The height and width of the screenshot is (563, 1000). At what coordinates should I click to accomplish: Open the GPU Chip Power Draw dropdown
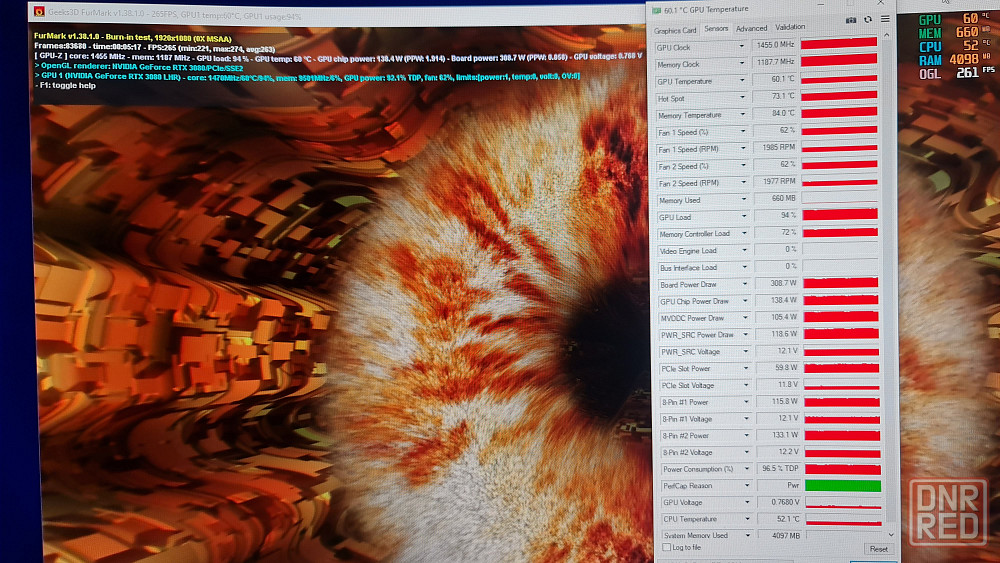click(745, 300)
